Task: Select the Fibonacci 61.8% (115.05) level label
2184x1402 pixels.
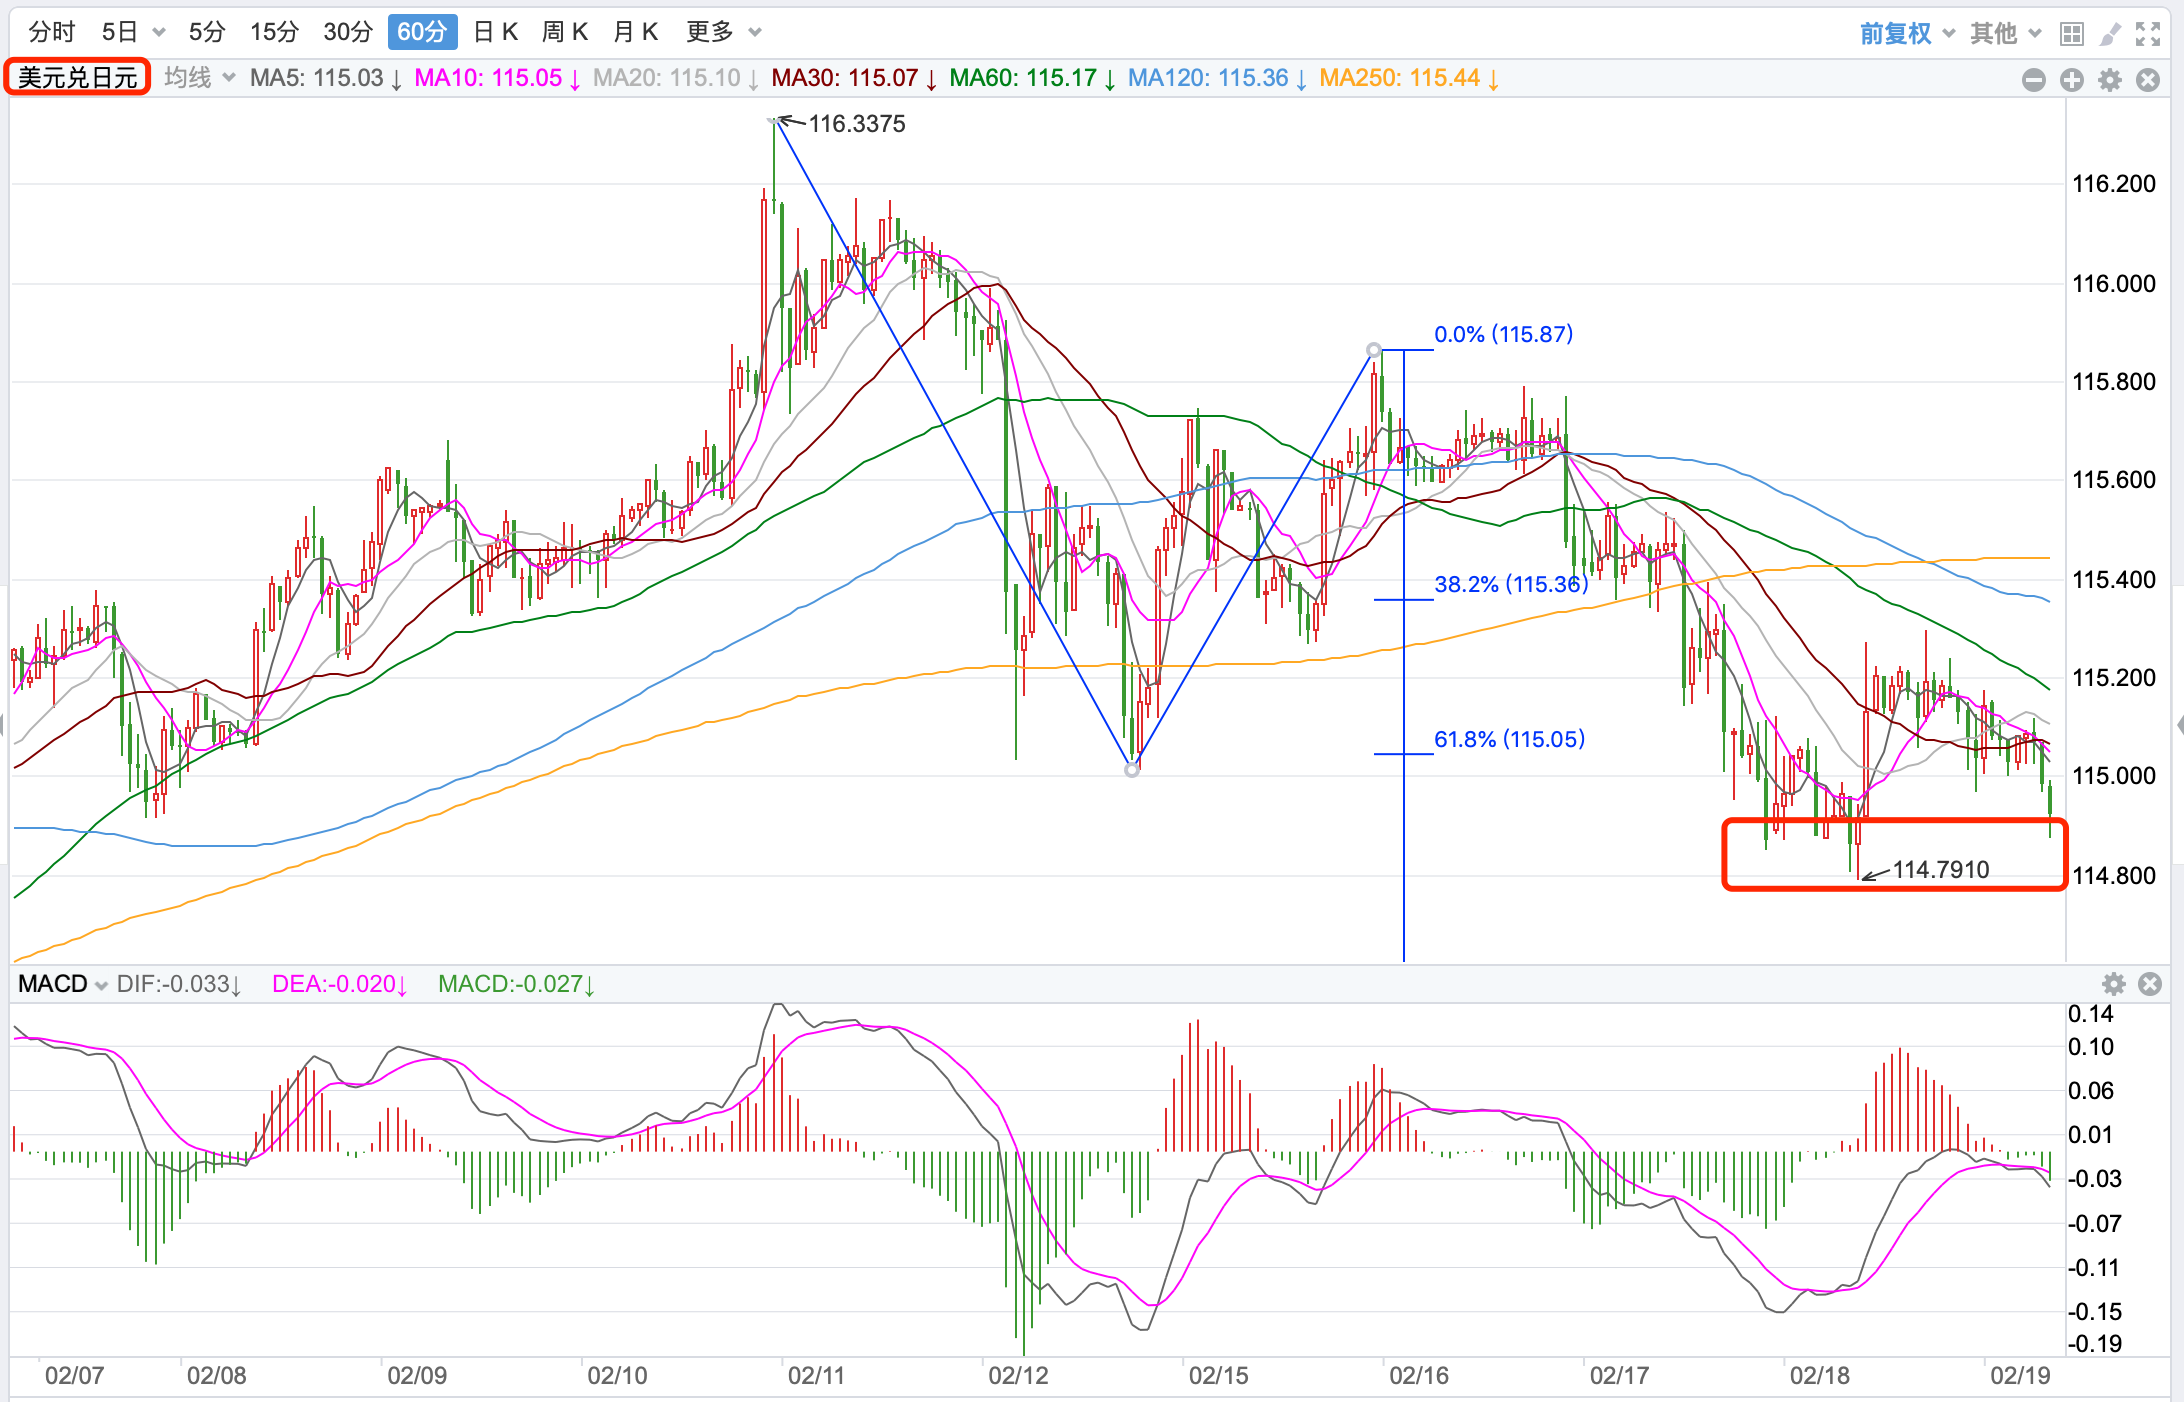Action: pos(1510,739)
